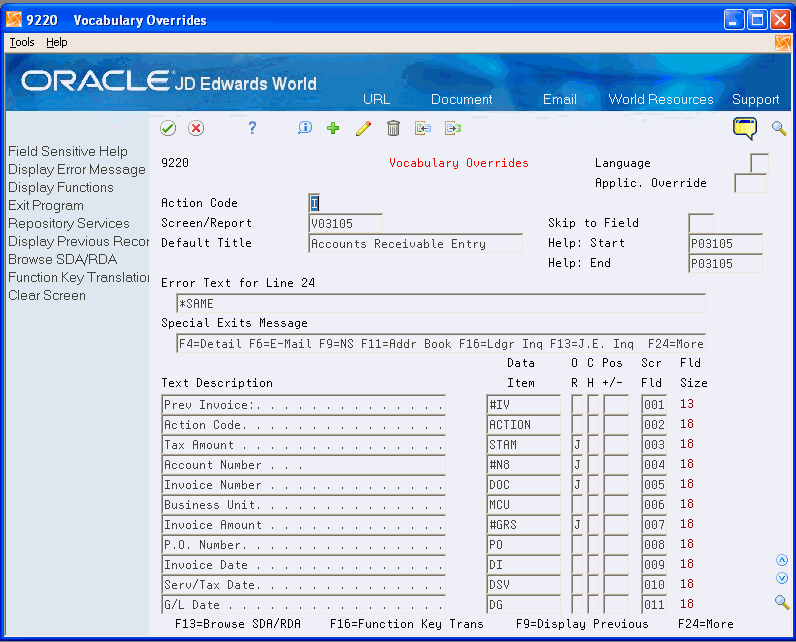796x642 pixels.
Task: Click the scroll up arrow circle icon
Action: (782, 560)
